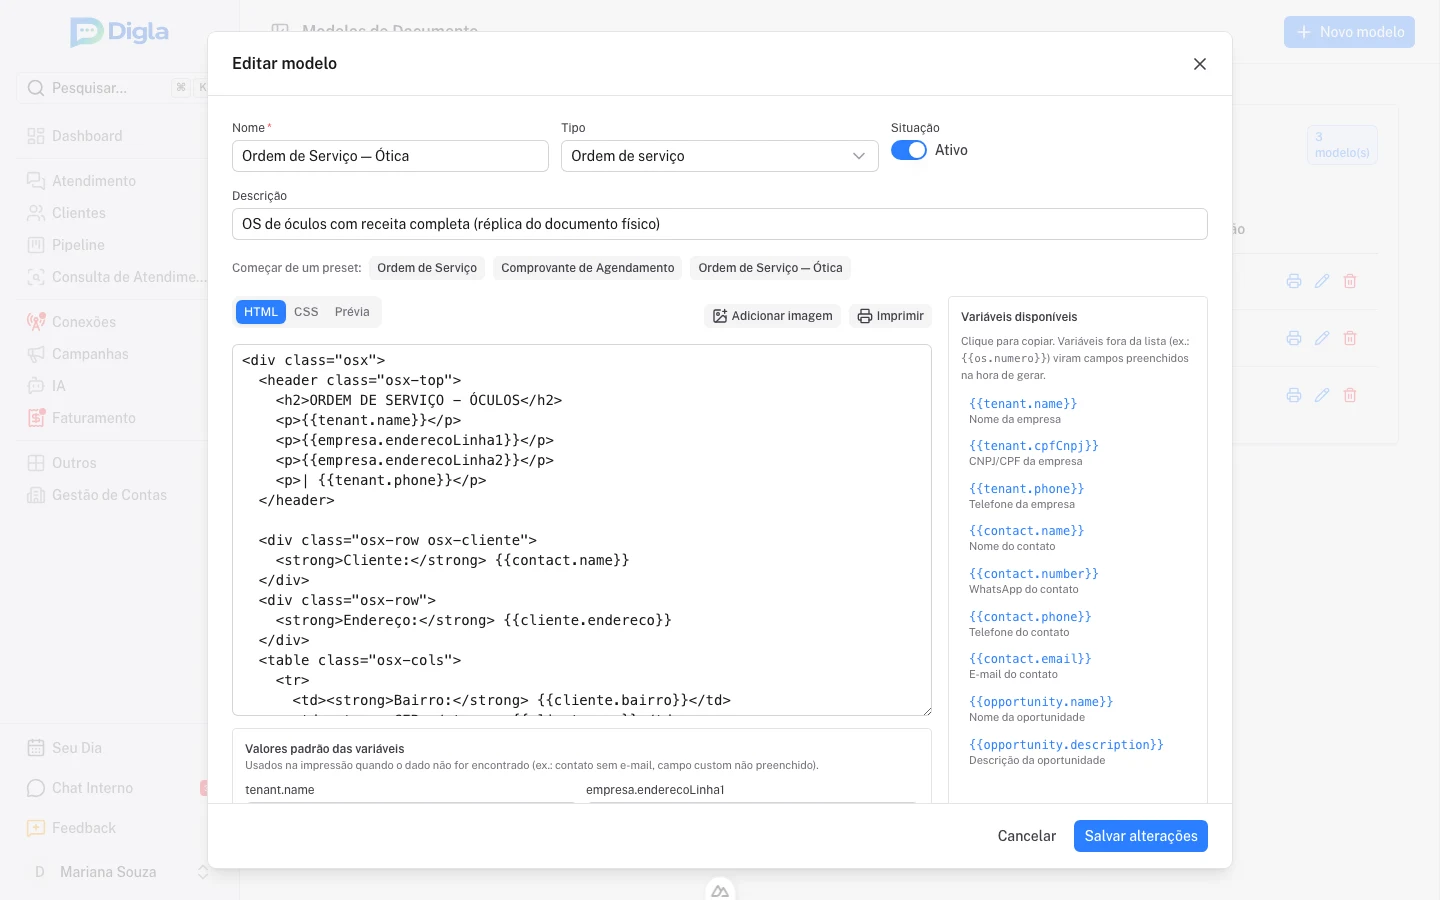Click the Descrição input field
The image size is (1440, 900).
[719, 224]
